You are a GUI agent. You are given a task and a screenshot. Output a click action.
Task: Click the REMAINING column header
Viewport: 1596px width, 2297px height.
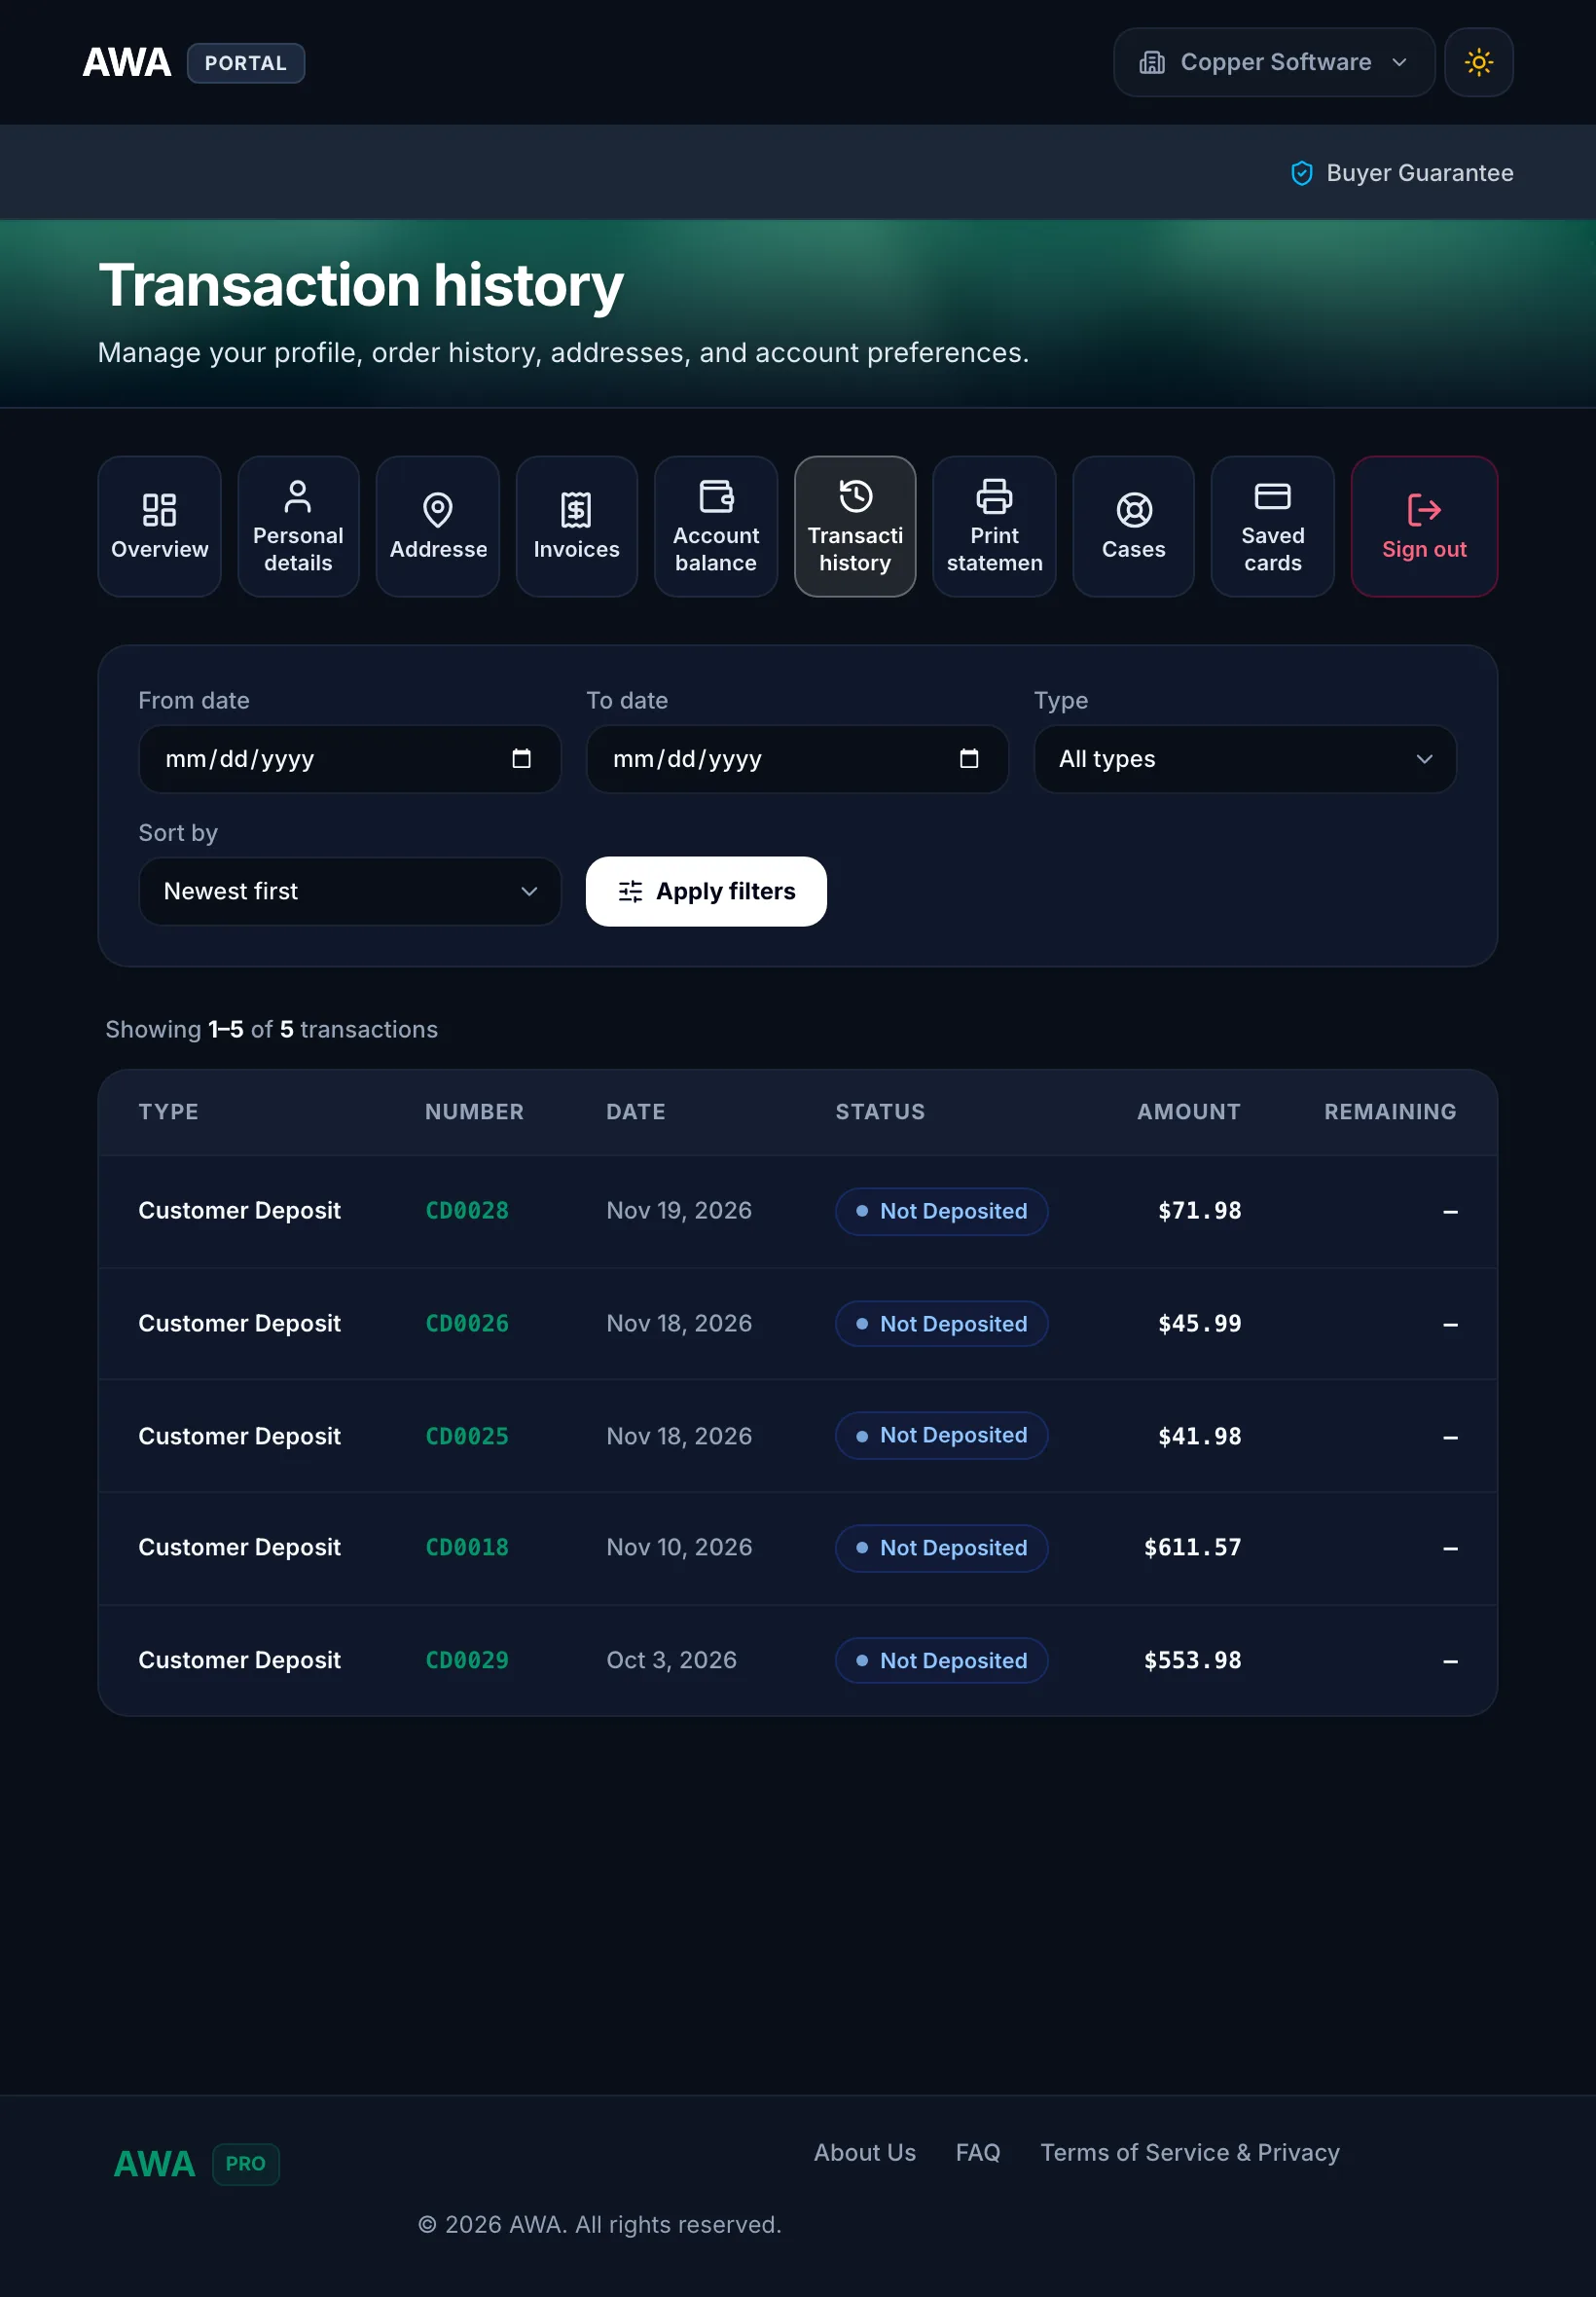click(1390, 1112)
